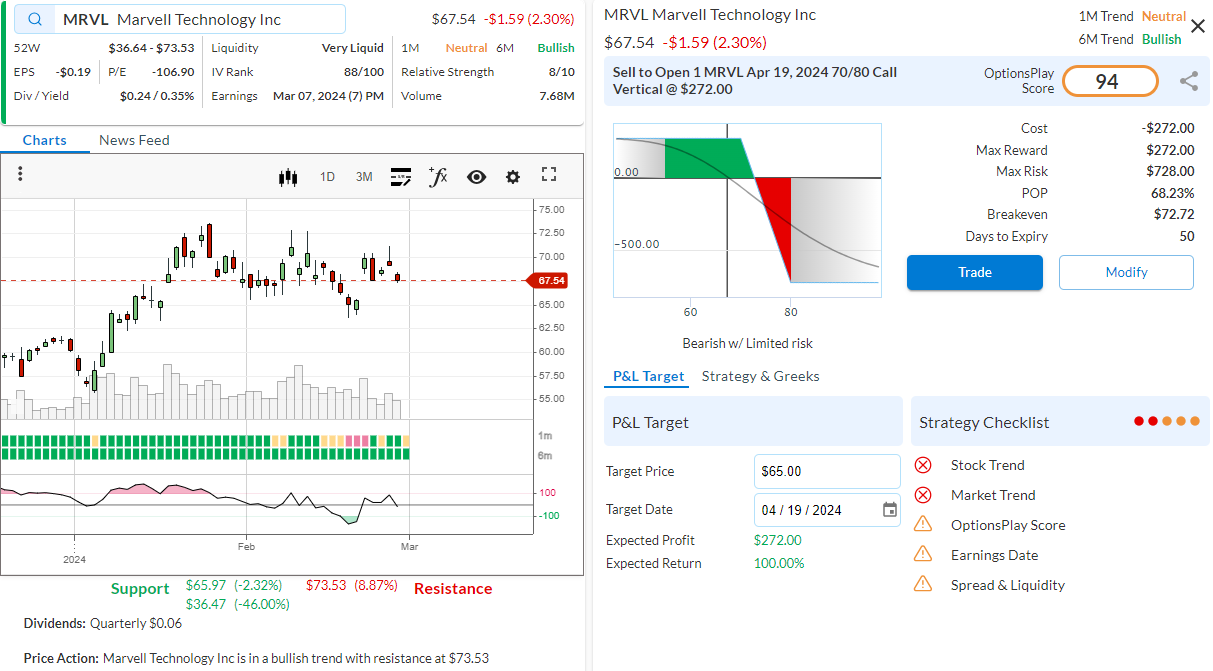Viewport: 1213px width, 671px height.
Task: Click the 1m trend strip label
Action: tap(545, 436)
